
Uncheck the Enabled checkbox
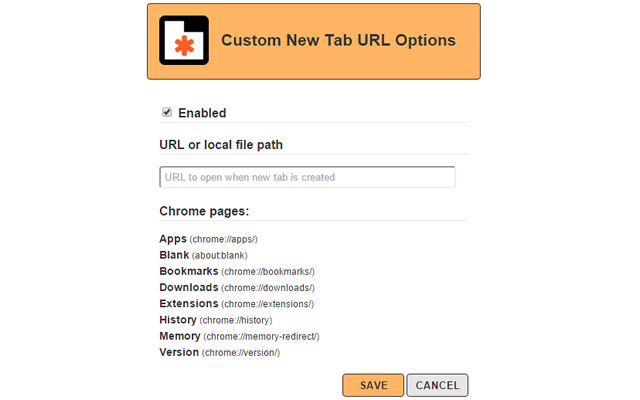coord(167,112)
